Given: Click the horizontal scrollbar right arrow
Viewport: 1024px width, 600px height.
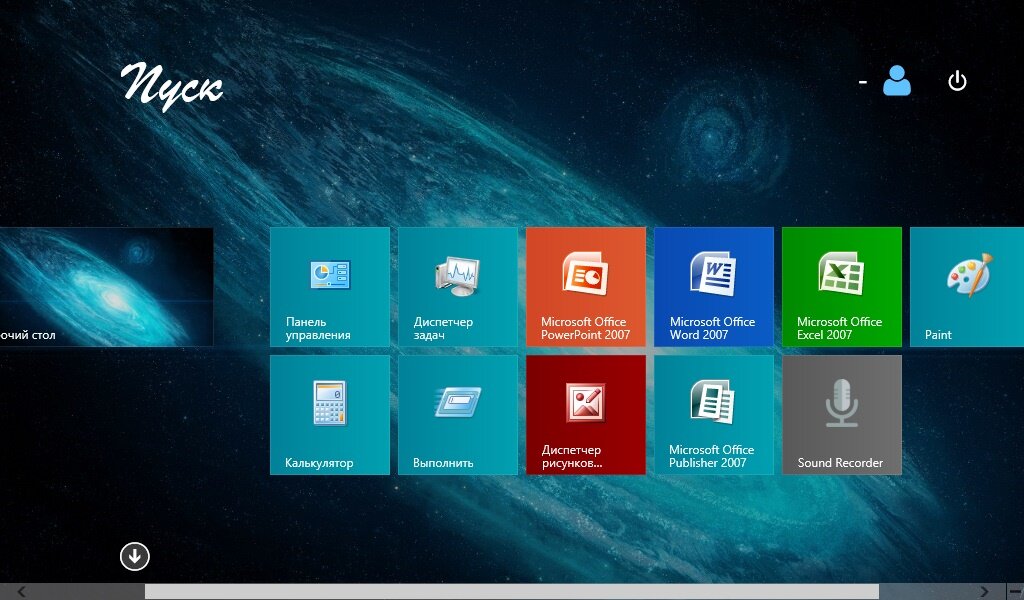Looking at the screenshot, I should [984, 592].
